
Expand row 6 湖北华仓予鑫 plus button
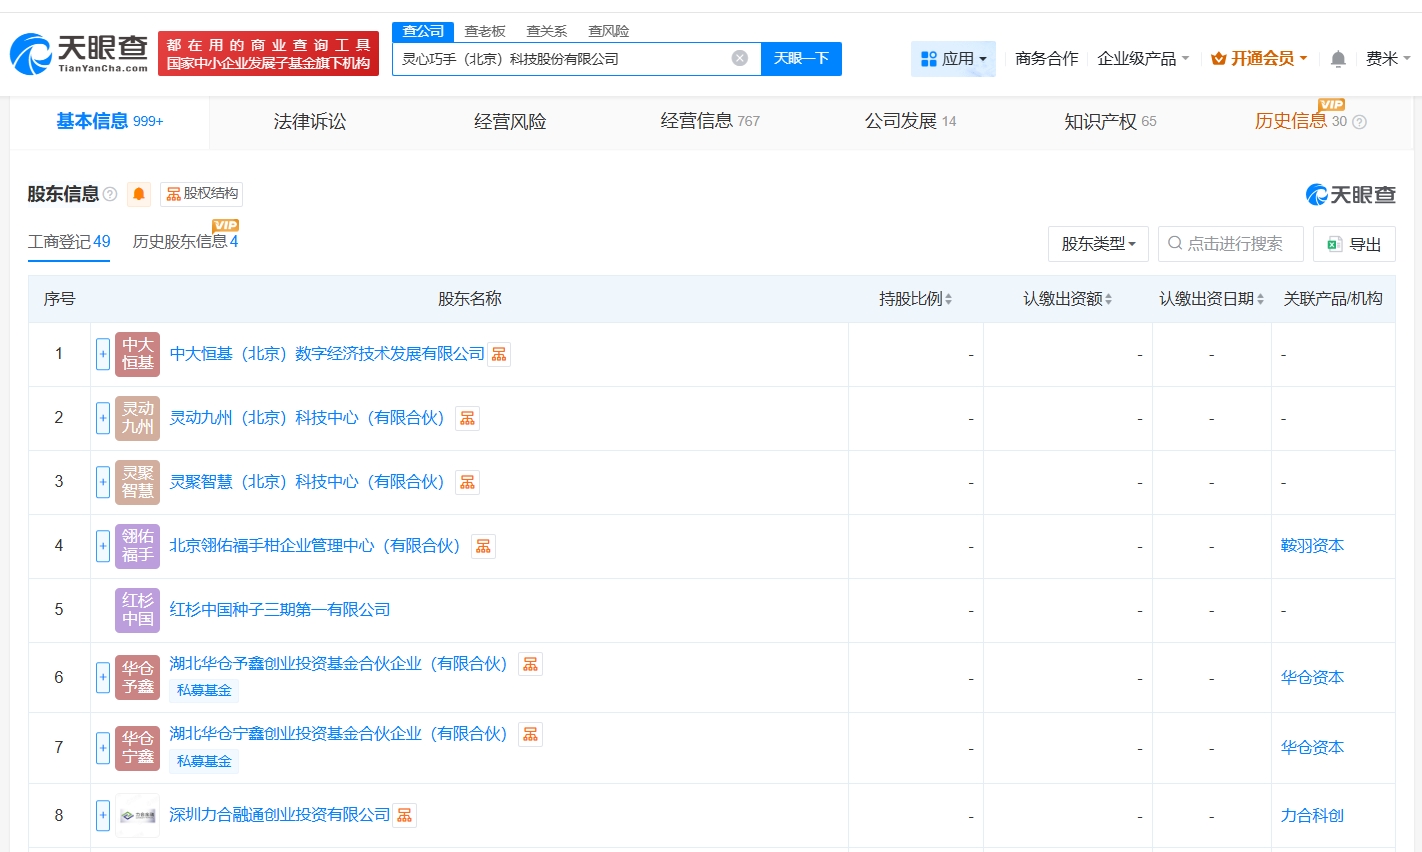(x=103, y=678)
